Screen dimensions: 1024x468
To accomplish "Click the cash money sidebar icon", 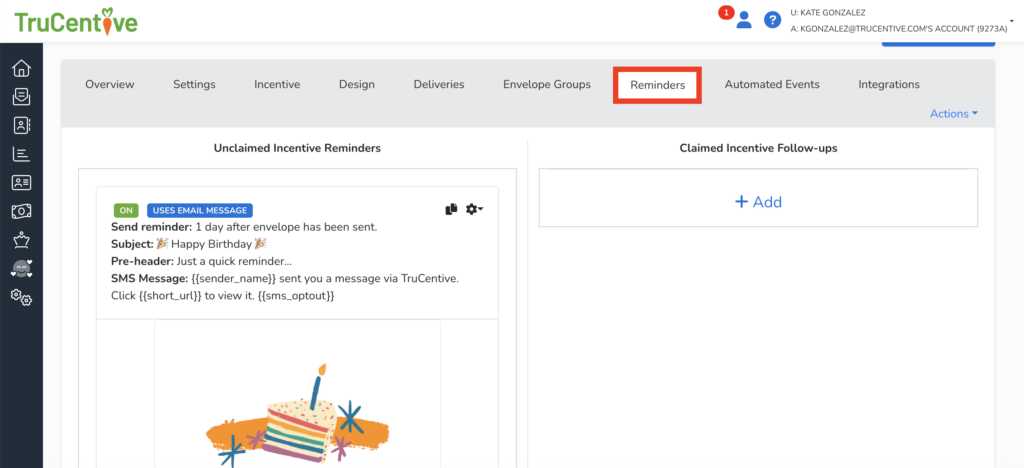I will [x=21, y=211].
